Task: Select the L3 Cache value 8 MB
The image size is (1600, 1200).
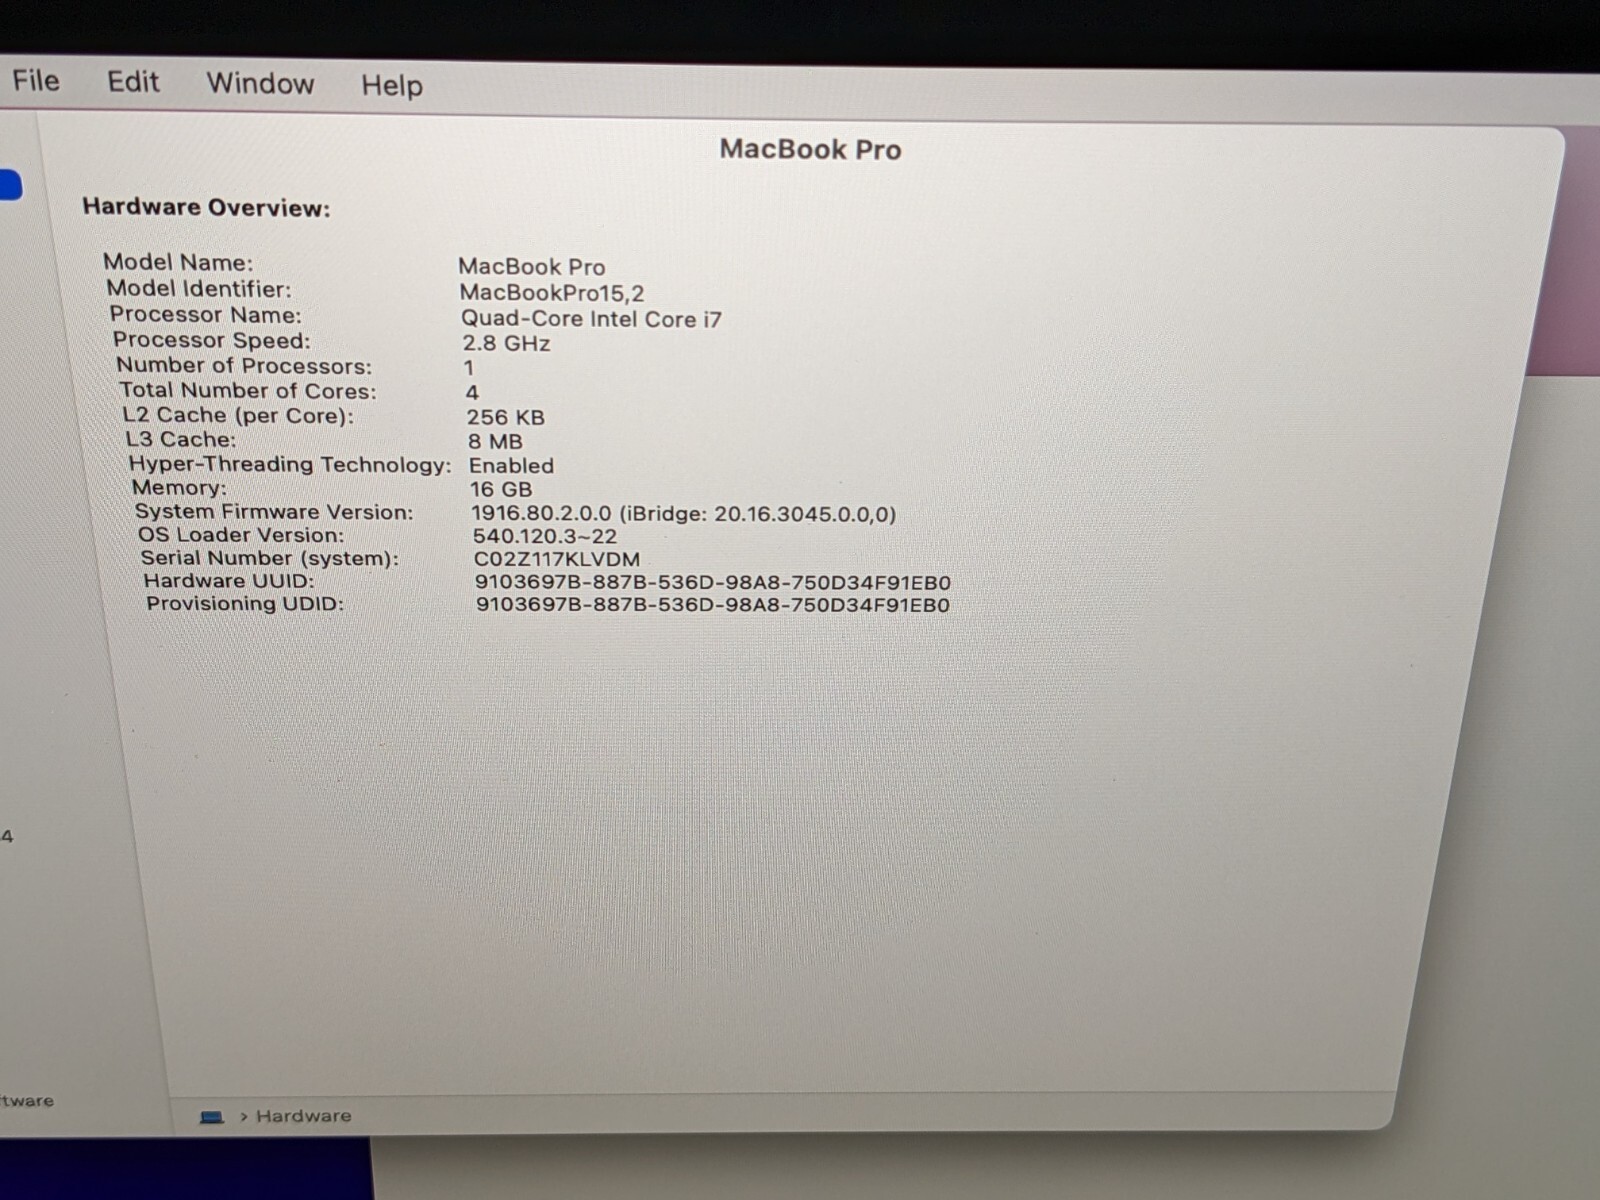Action: pyautogui.click(x=495, y=441)
